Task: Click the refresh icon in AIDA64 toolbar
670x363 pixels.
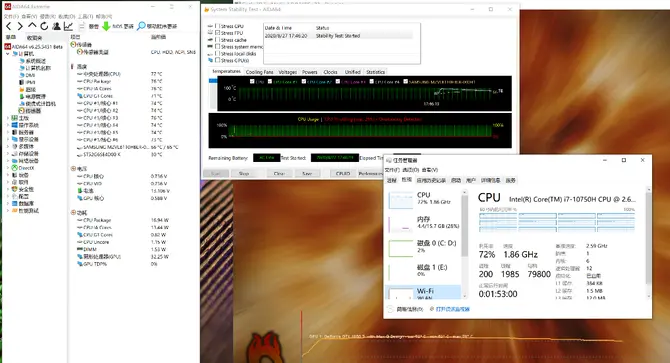Action: (44, 26)
